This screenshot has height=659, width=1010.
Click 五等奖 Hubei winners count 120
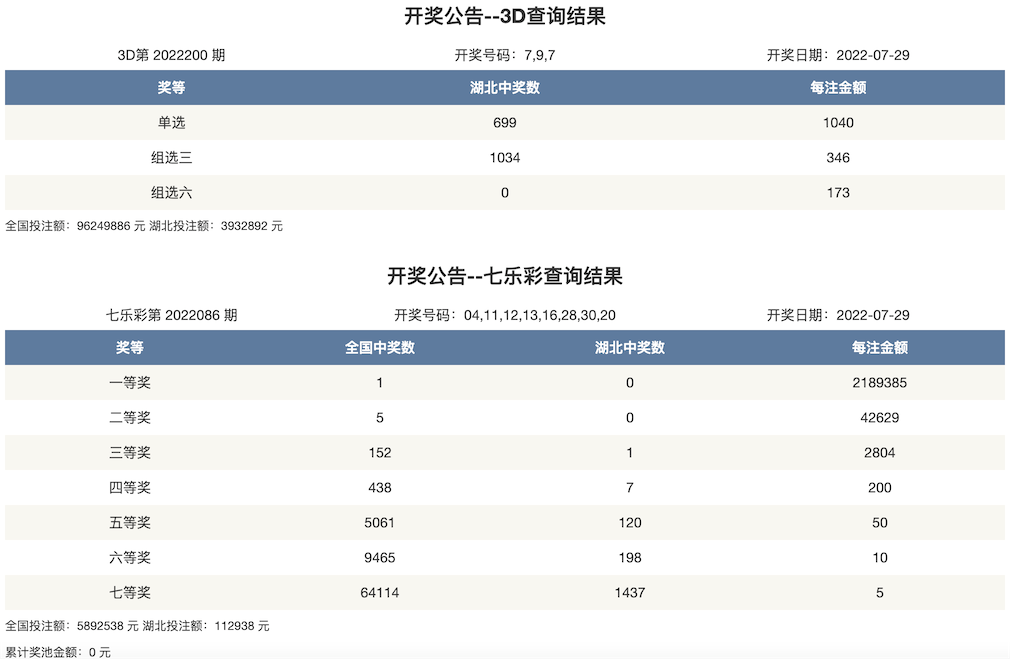click(x=629, y=522)
